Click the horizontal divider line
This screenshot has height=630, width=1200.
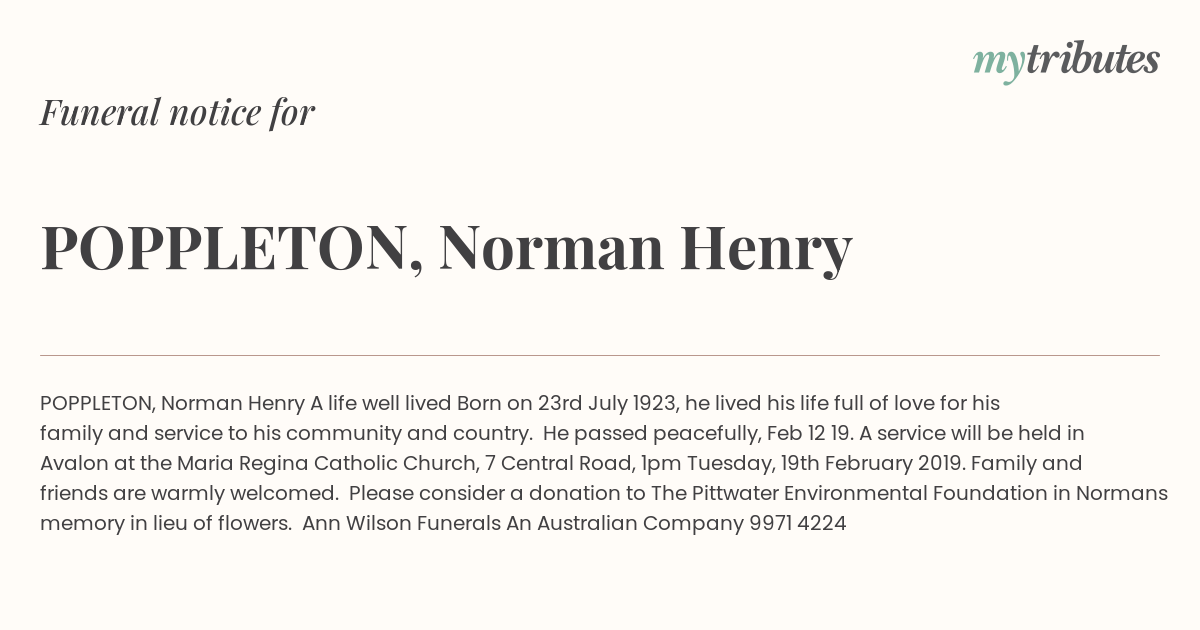click(600, 355)
